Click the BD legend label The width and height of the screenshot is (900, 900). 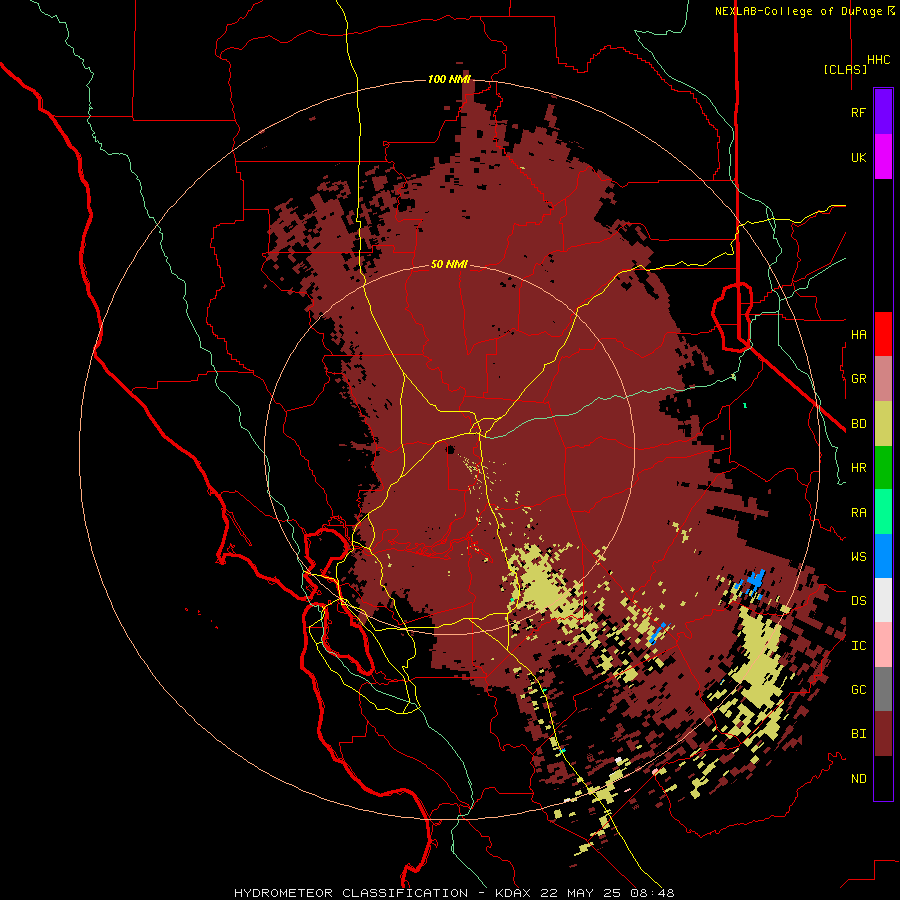(858, 424)
